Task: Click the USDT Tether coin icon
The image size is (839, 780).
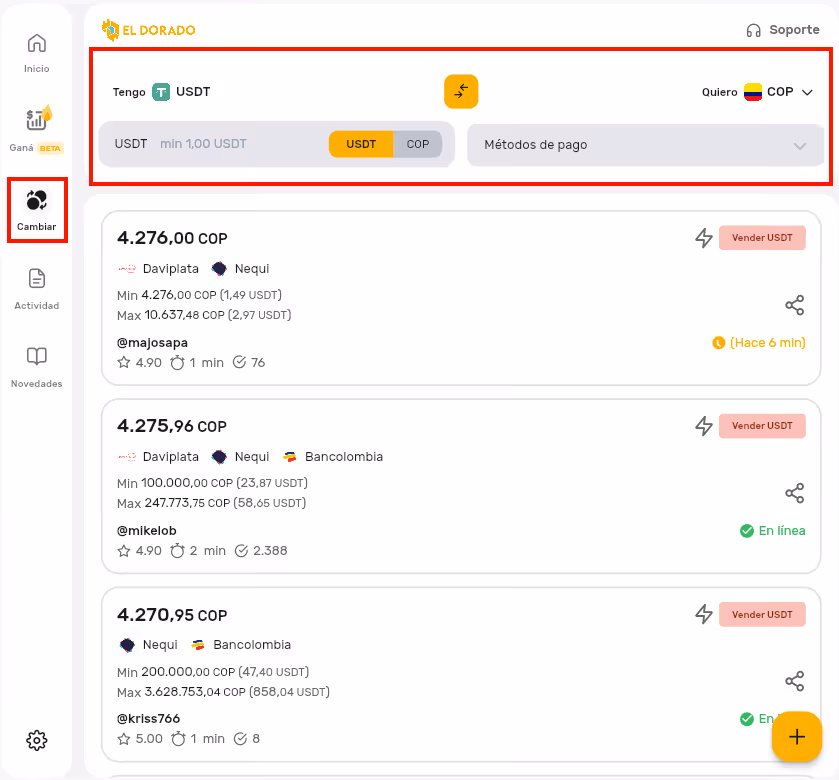Action: point(161,92)
